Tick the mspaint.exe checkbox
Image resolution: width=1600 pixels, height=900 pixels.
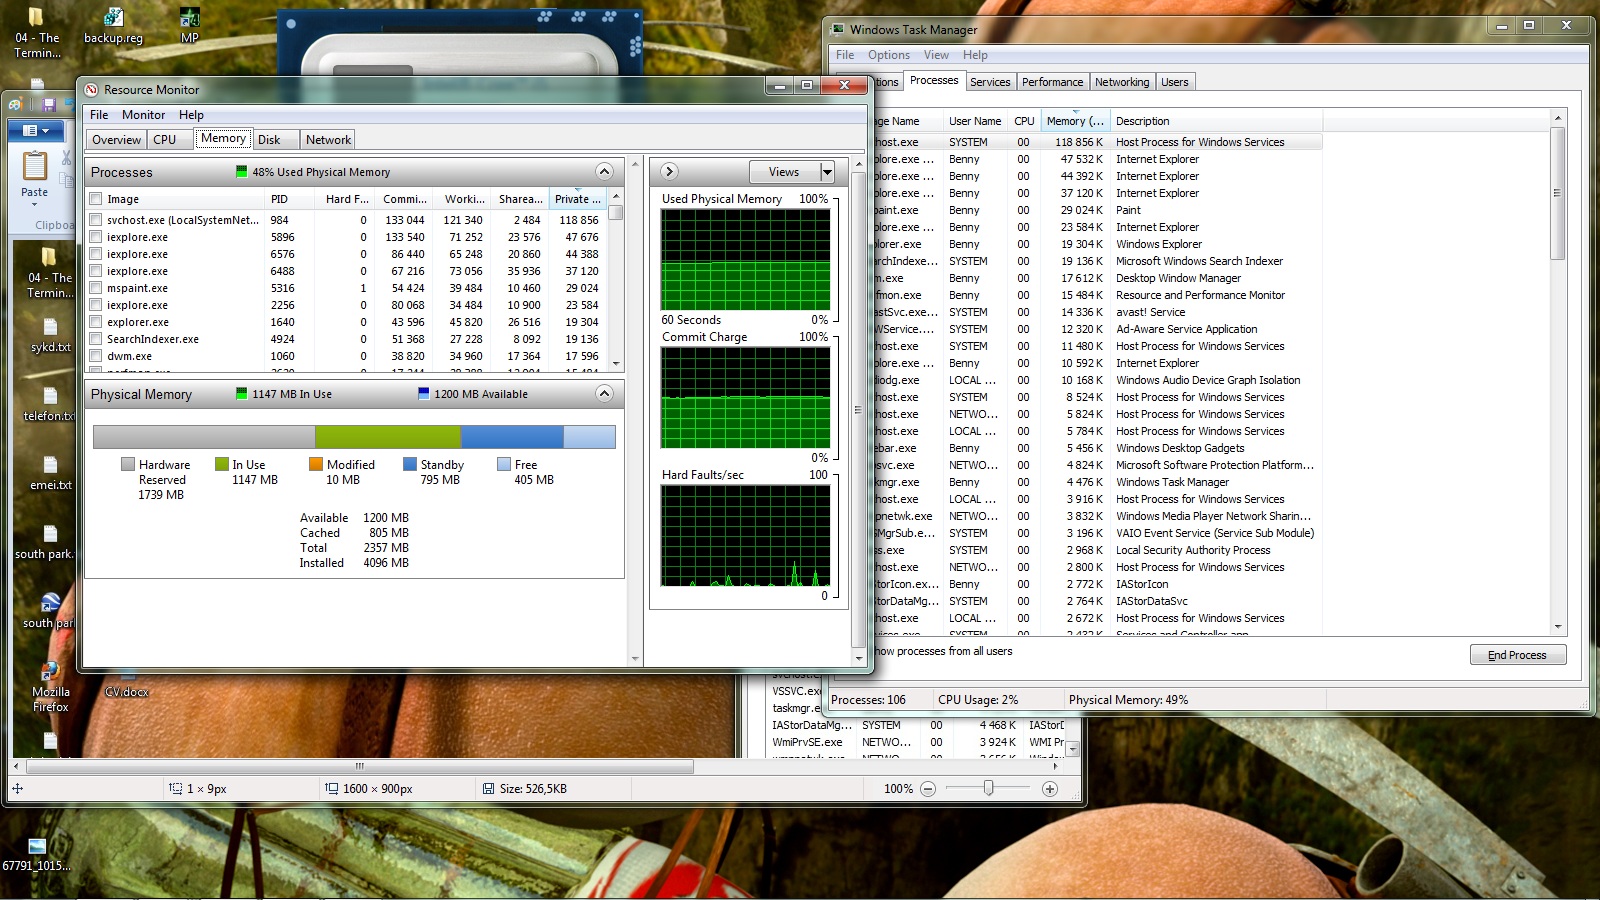(96, 288)
